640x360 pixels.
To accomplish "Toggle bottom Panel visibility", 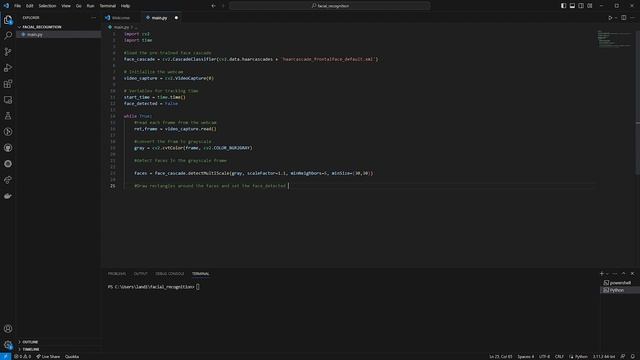I will coord(572,6).
